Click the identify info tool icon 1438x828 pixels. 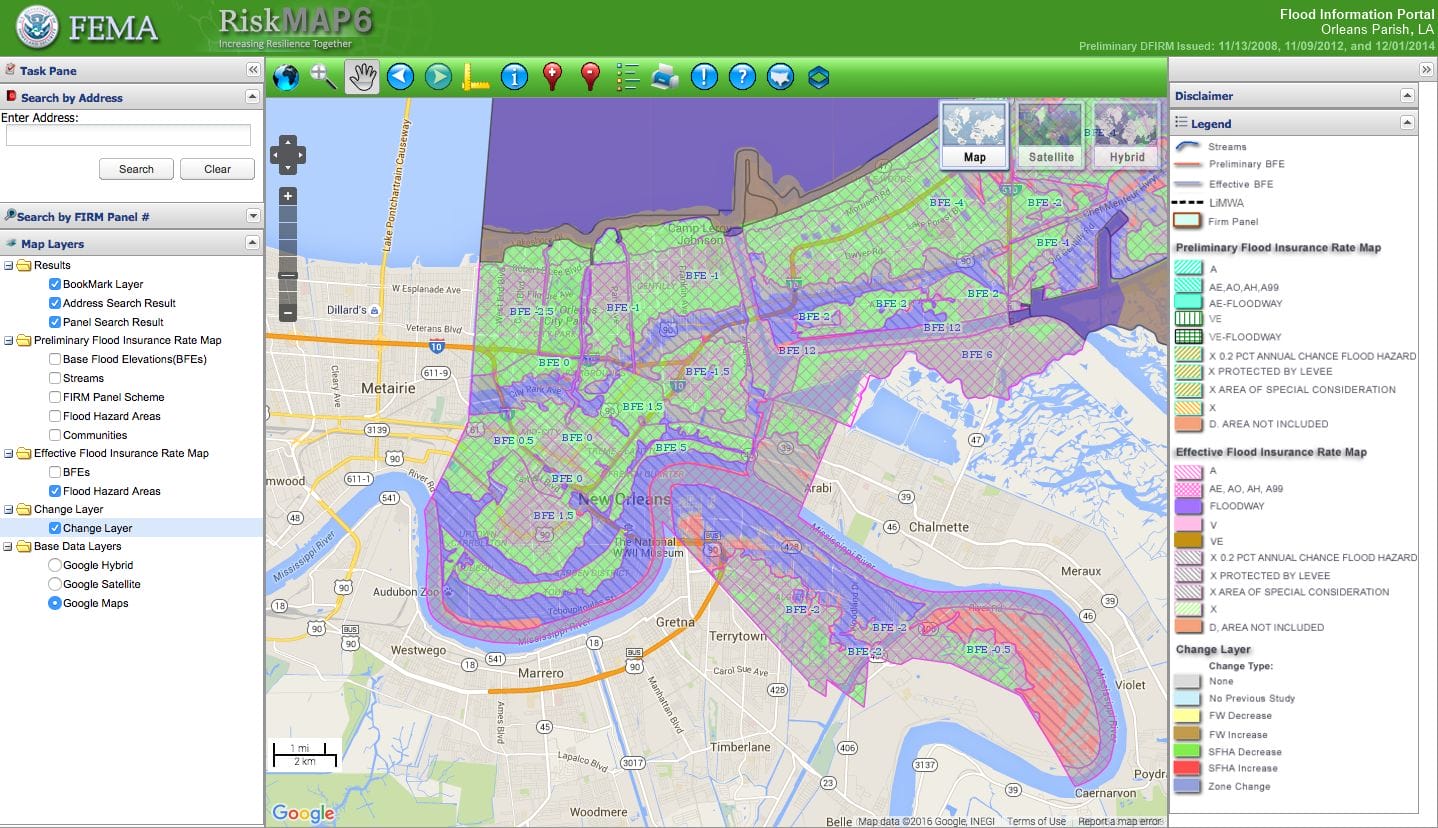(x=514, y=77)
